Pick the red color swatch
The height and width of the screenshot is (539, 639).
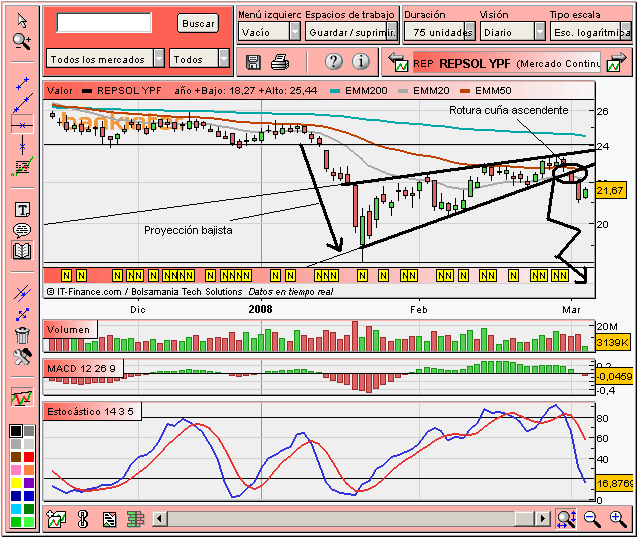point(29,457)
